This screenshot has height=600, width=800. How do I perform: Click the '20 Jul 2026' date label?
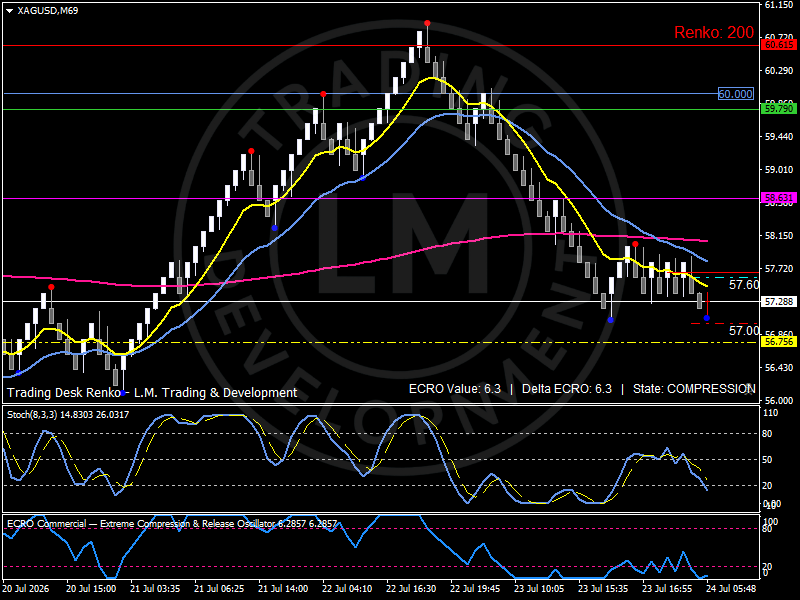pos(26,588)
